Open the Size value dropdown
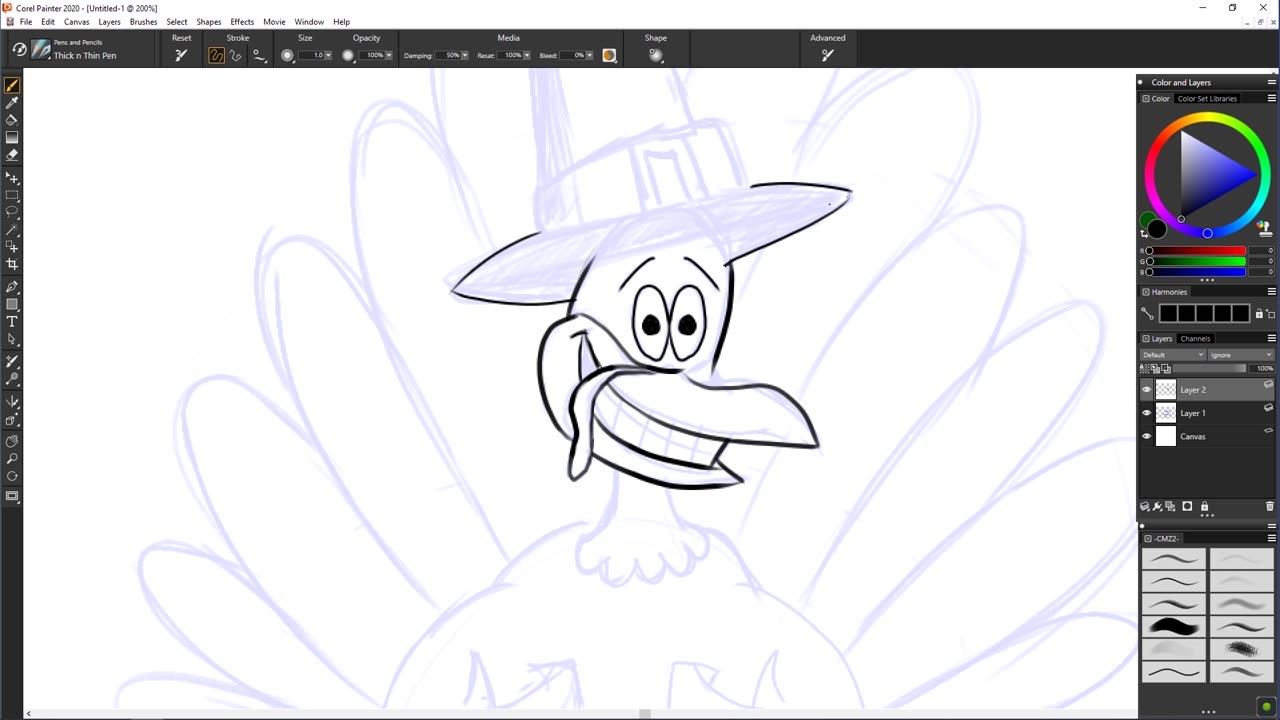 click(x=328, y=55)
